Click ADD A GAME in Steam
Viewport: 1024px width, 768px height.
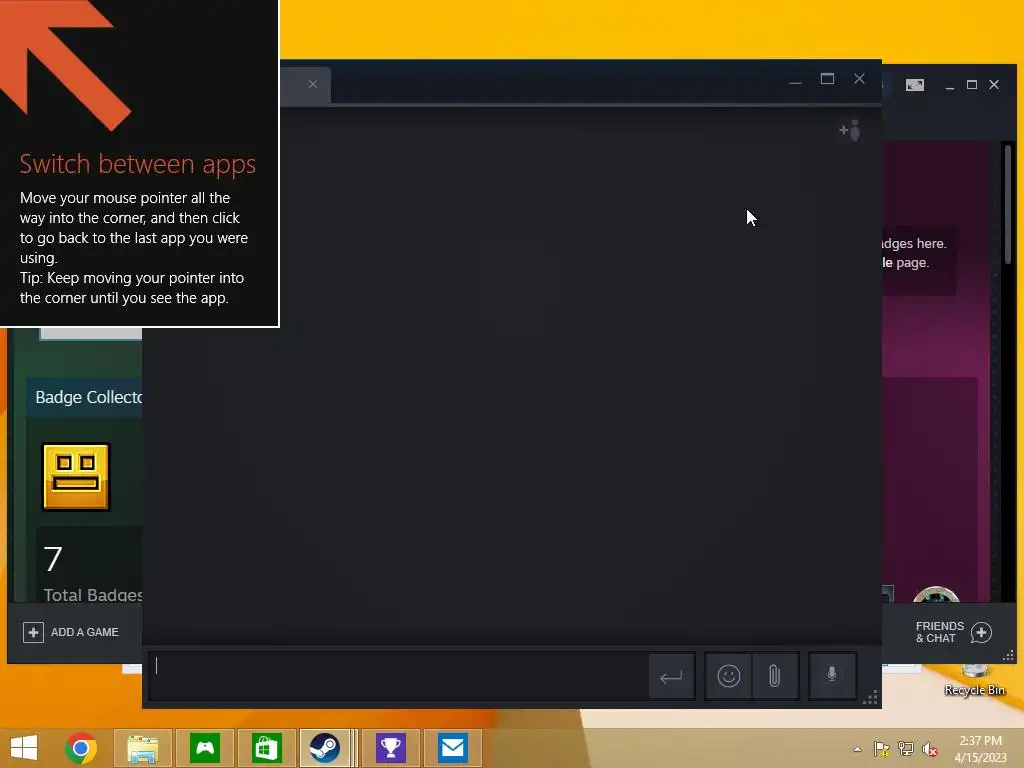(x=71, y=632)
